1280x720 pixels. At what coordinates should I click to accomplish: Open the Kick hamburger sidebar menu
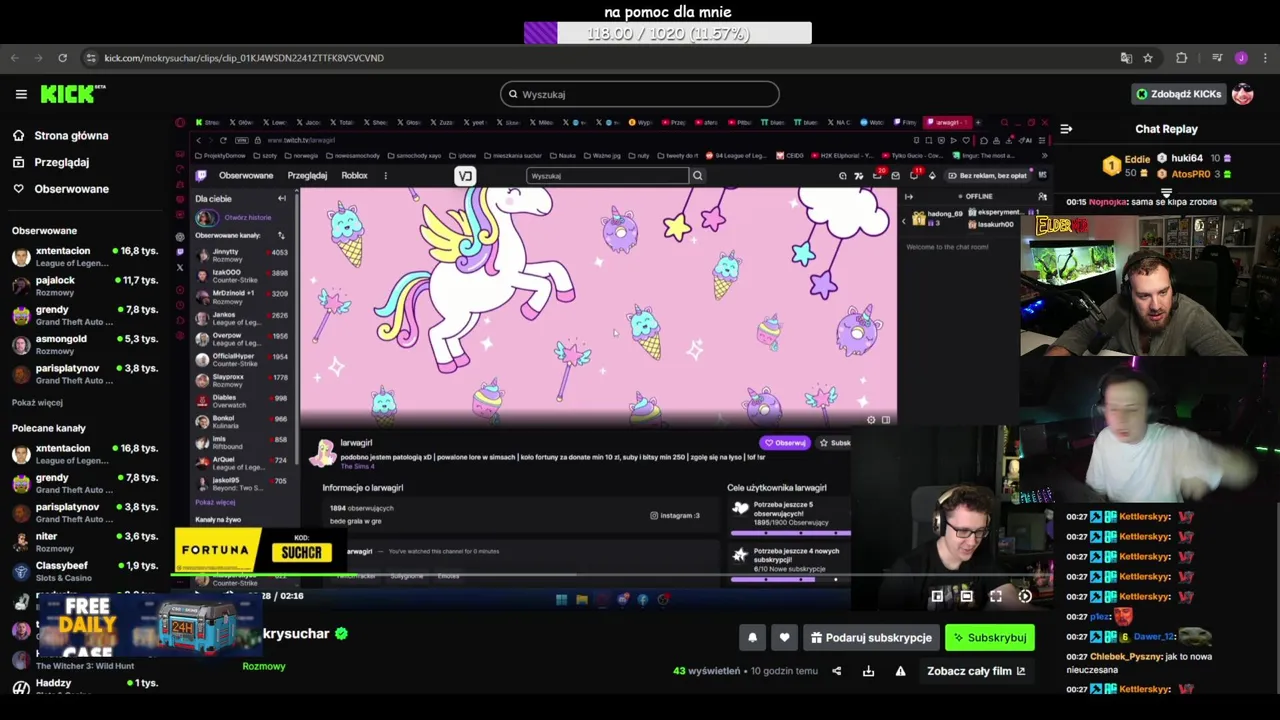tap(21, 94)
